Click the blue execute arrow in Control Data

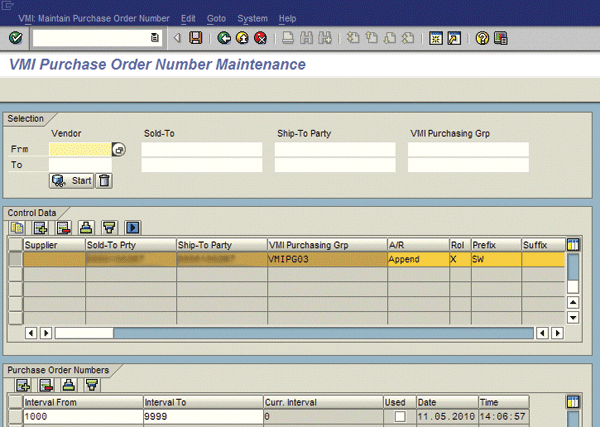coord(132,228)
